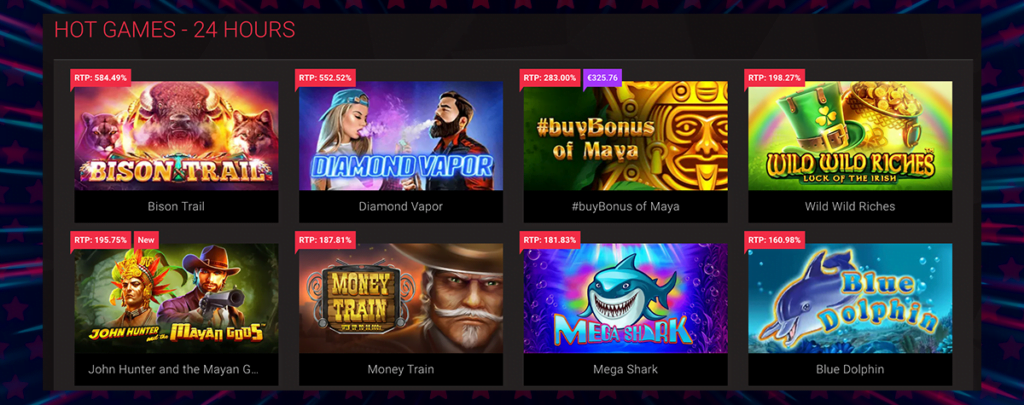
Task: Click the Hot Games - 24 Hours heading
Action: click(174, 30)
